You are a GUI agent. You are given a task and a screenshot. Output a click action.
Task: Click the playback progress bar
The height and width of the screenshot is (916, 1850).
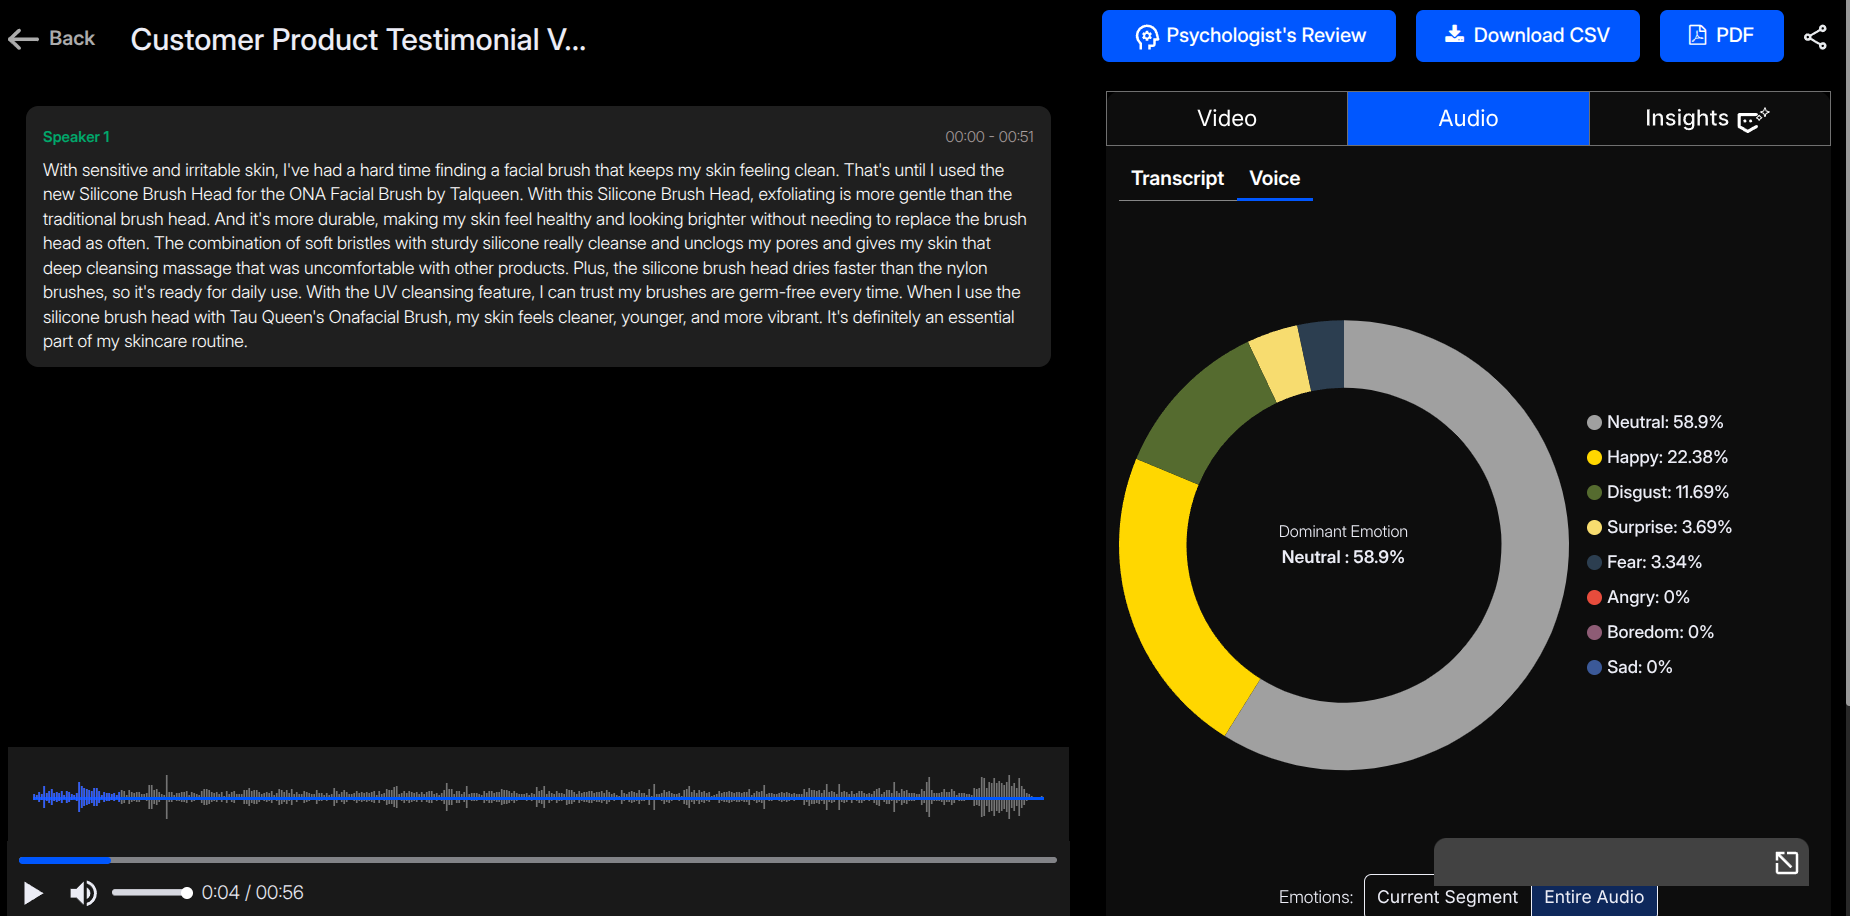pos(538,860)
